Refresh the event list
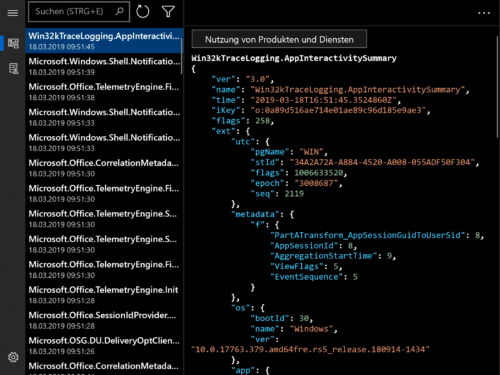Image resolution: width=500 pixels, height=375 pixels. coord(143,12)
